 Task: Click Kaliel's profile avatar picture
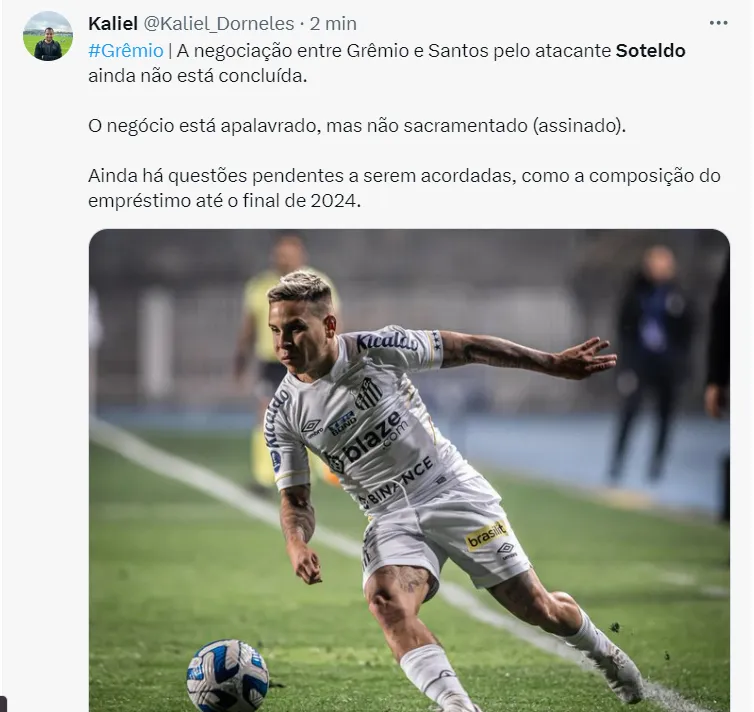(48, 37)
